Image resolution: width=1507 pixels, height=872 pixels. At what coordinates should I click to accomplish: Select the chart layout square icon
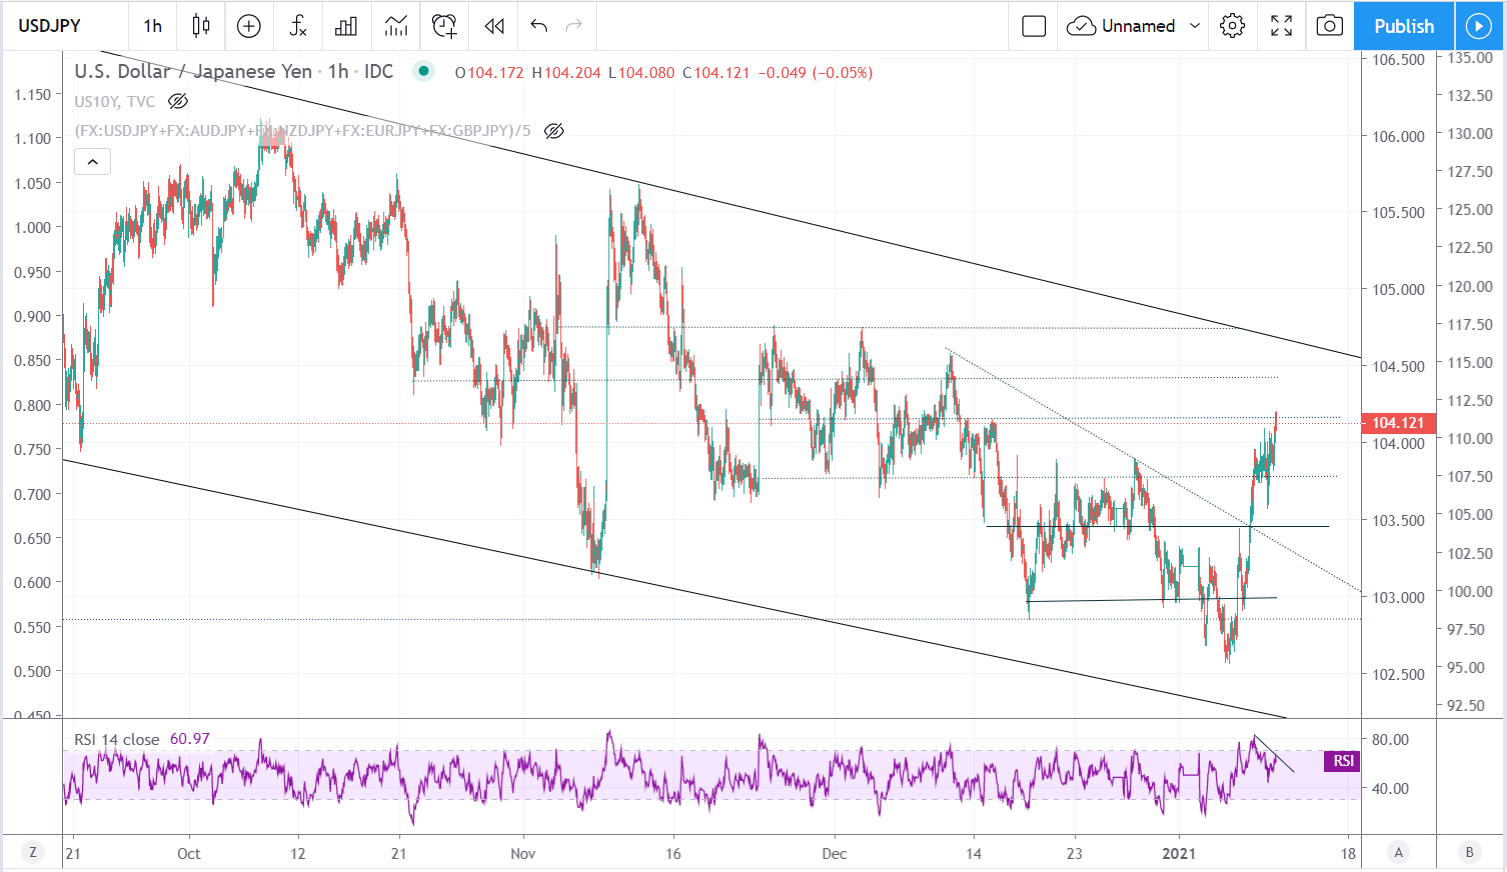pyautogui.click(x=1034, y=26)
